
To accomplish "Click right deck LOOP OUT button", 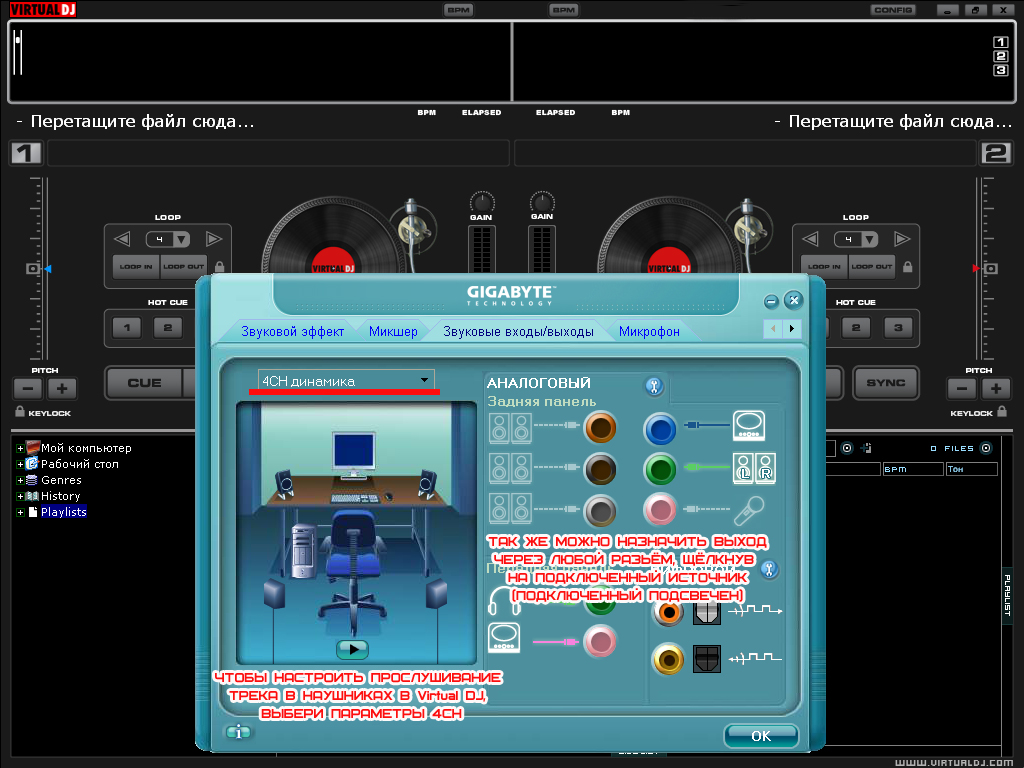I will pos(871,266).
